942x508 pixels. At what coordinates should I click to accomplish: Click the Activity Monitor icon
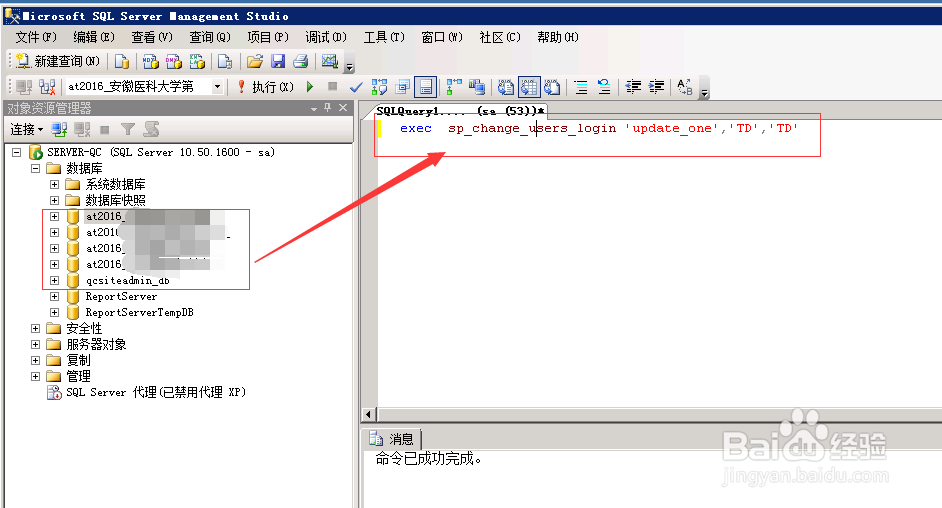point(329,61)
